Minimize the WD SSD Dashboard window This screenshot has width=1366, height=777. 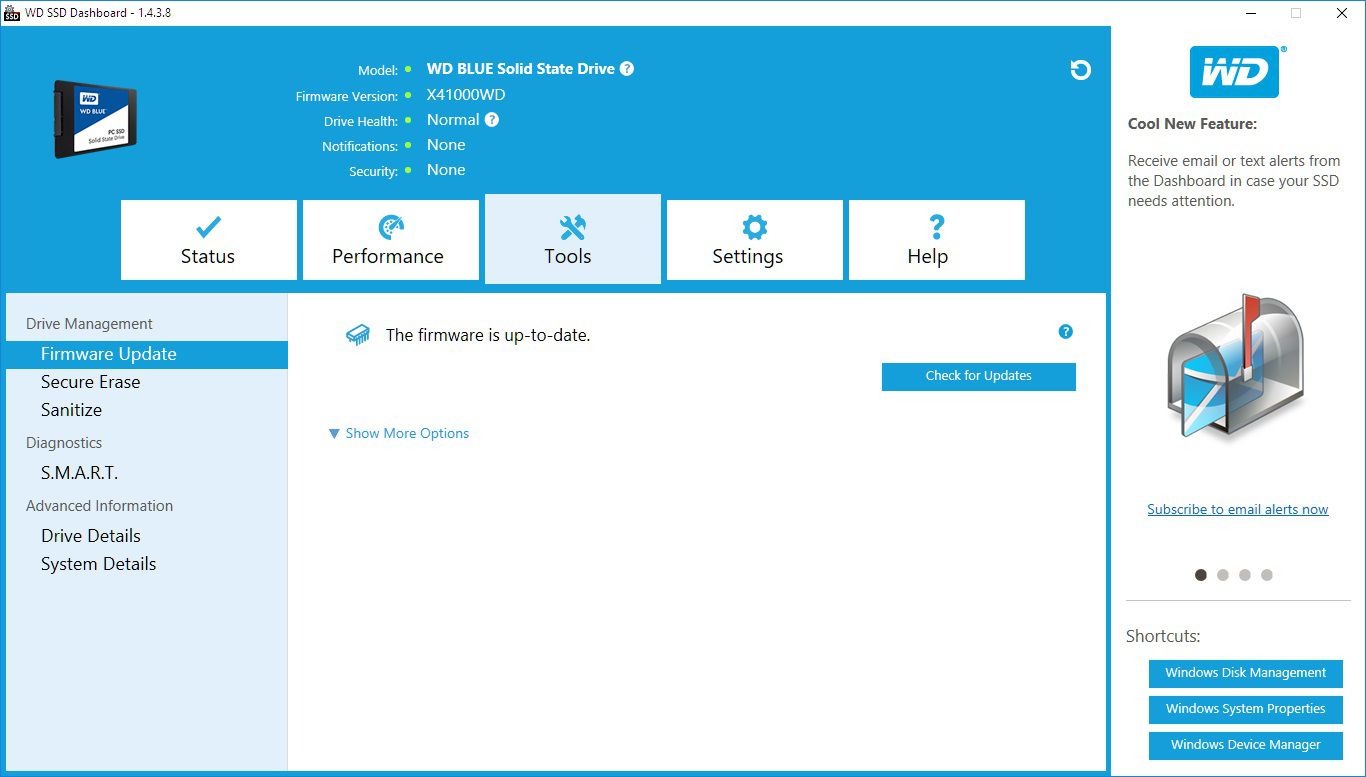(x=1250, y=13)
